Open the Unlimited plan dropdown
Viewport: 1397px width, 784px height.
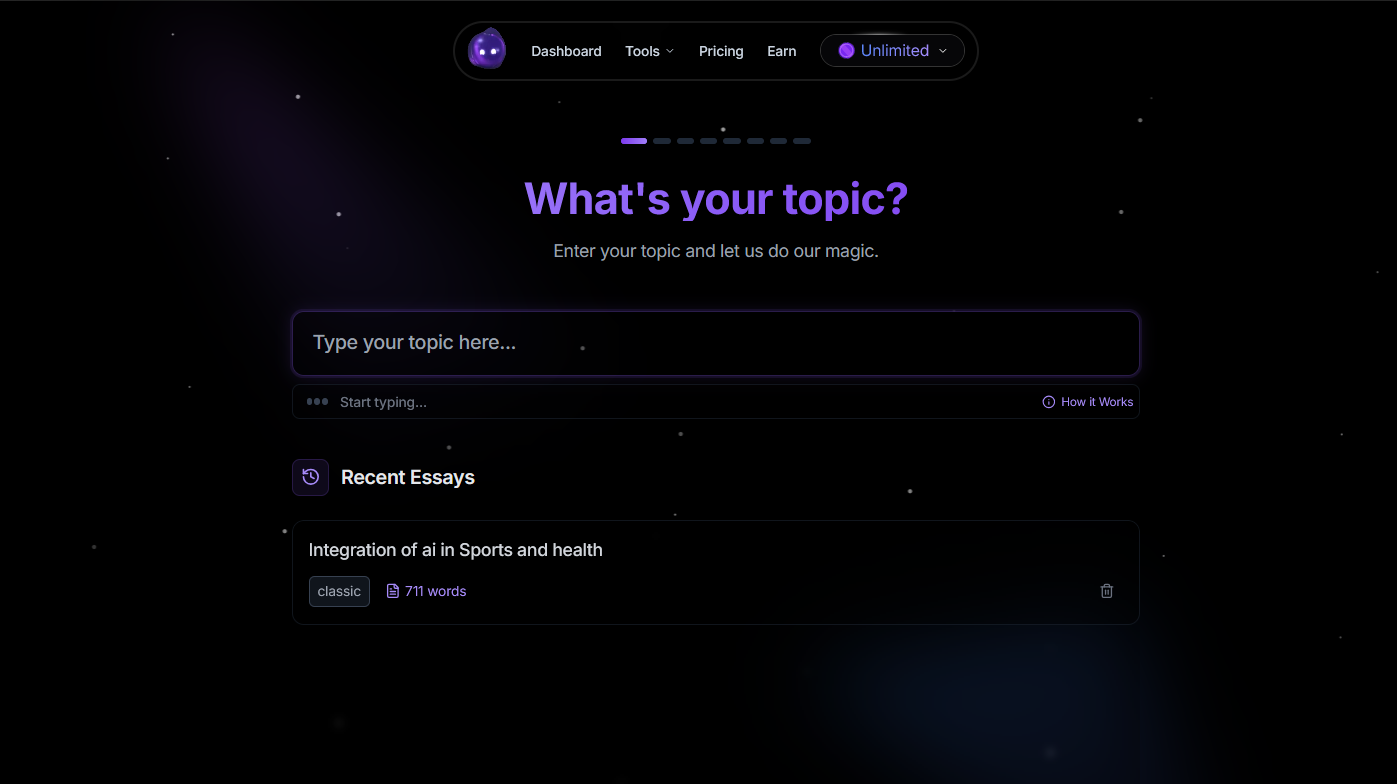coord(892,51)
